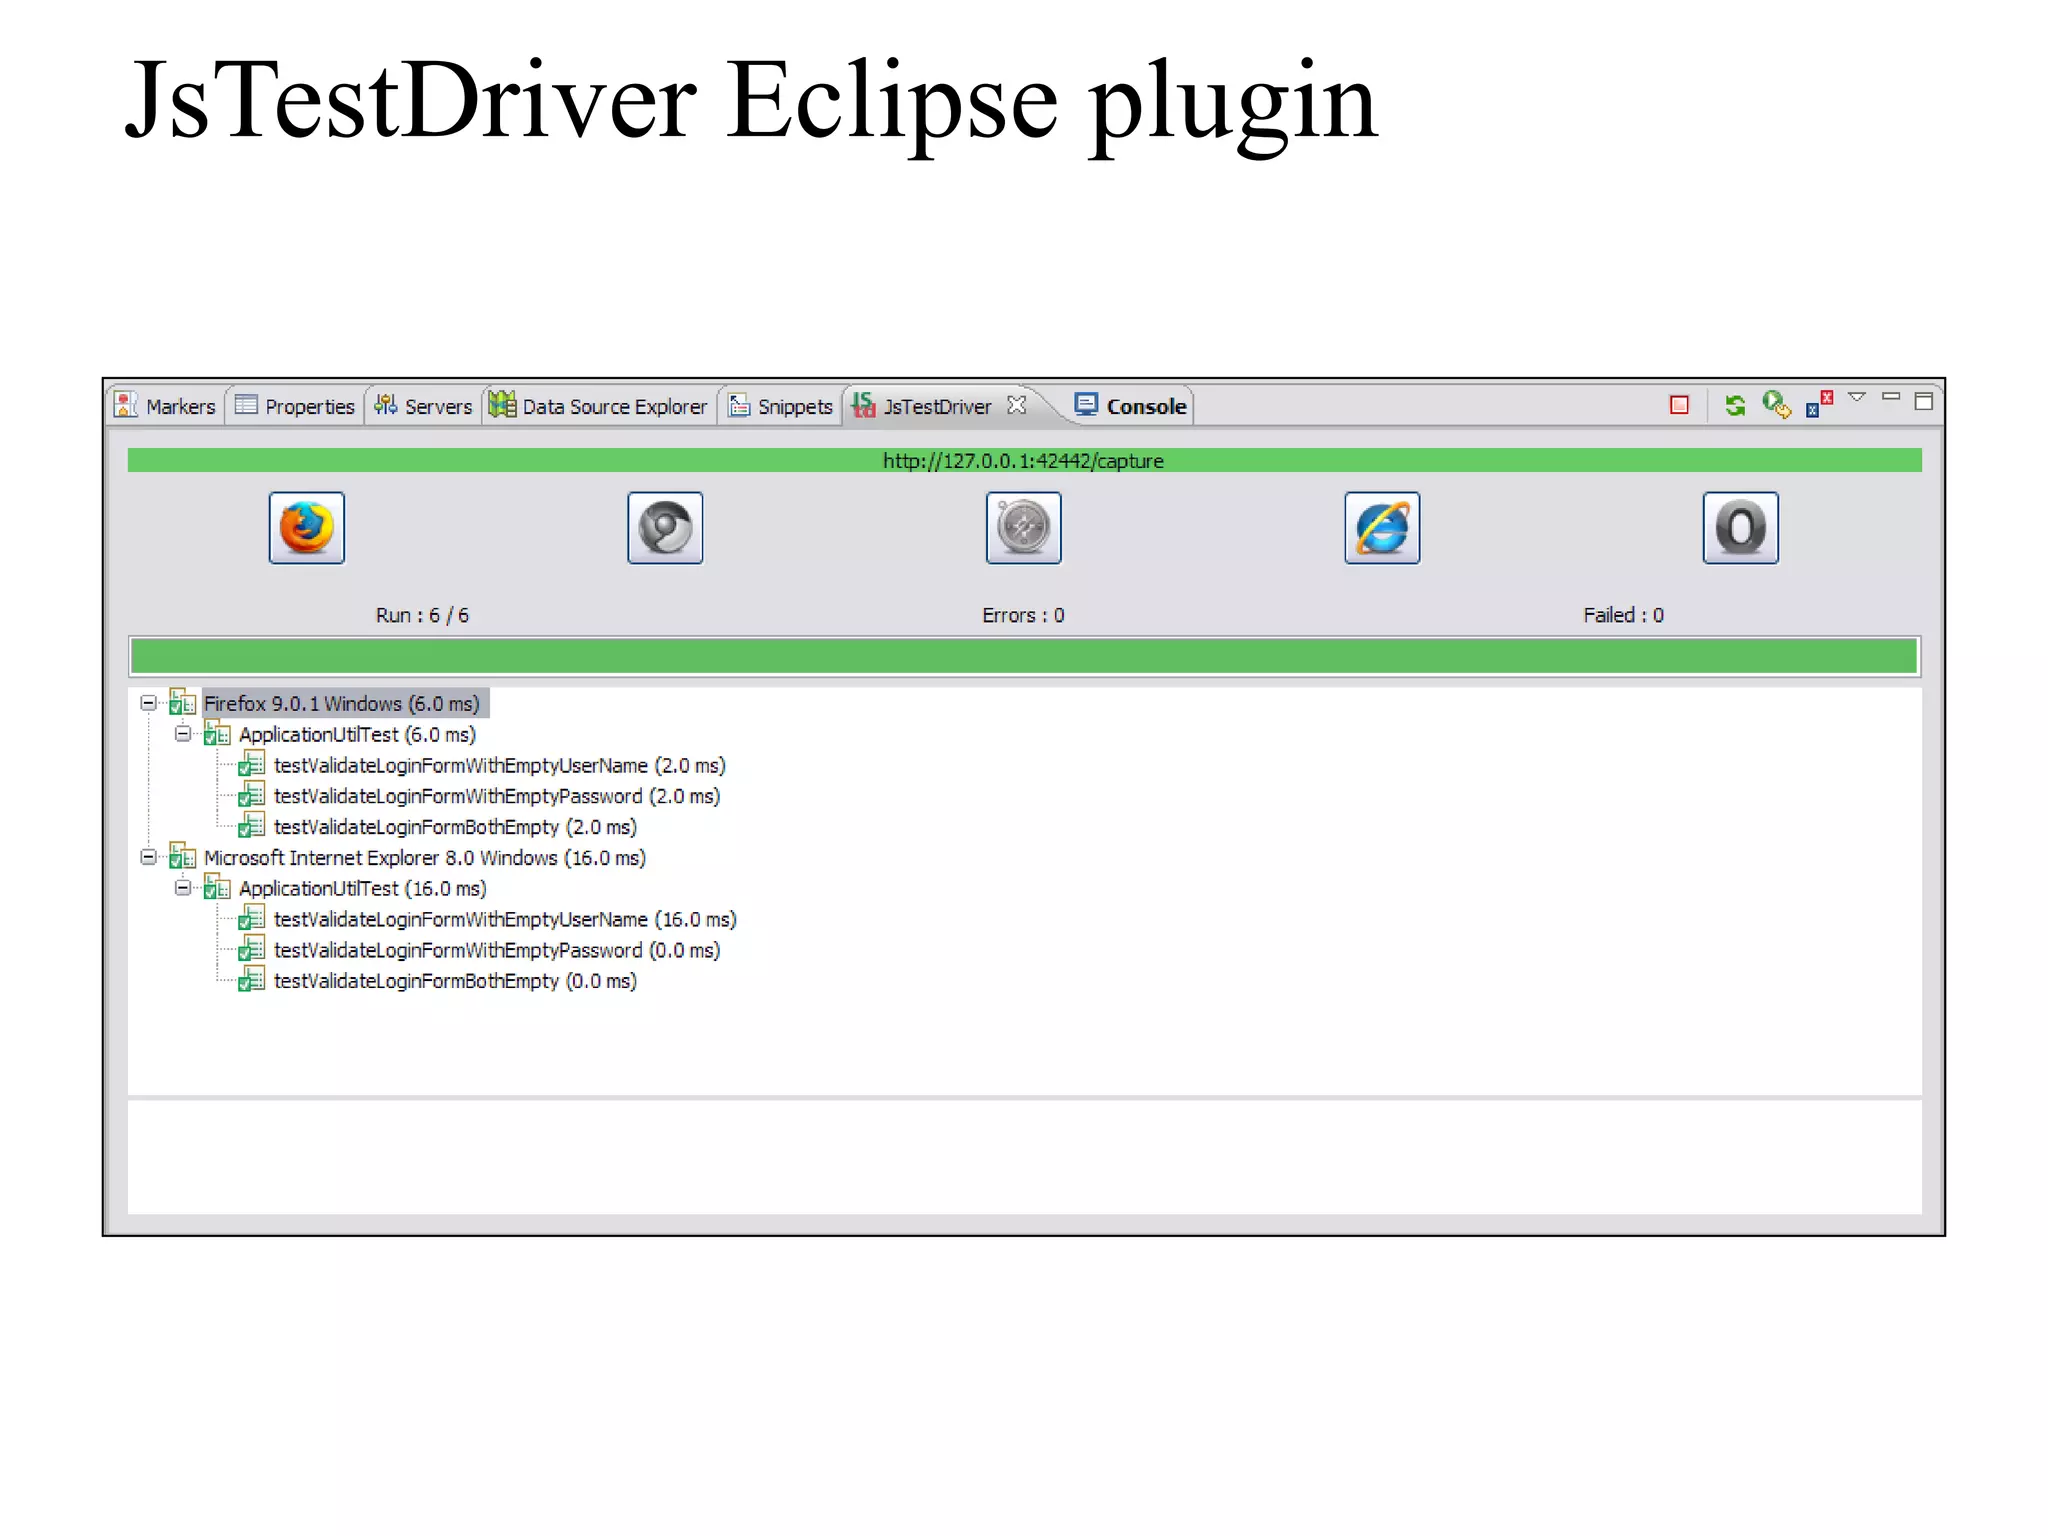Viewport: 2048px width, 1536px height.
Task: Switch to the Snippets tab
Action: pyautogui.click(x=781, y=406)
